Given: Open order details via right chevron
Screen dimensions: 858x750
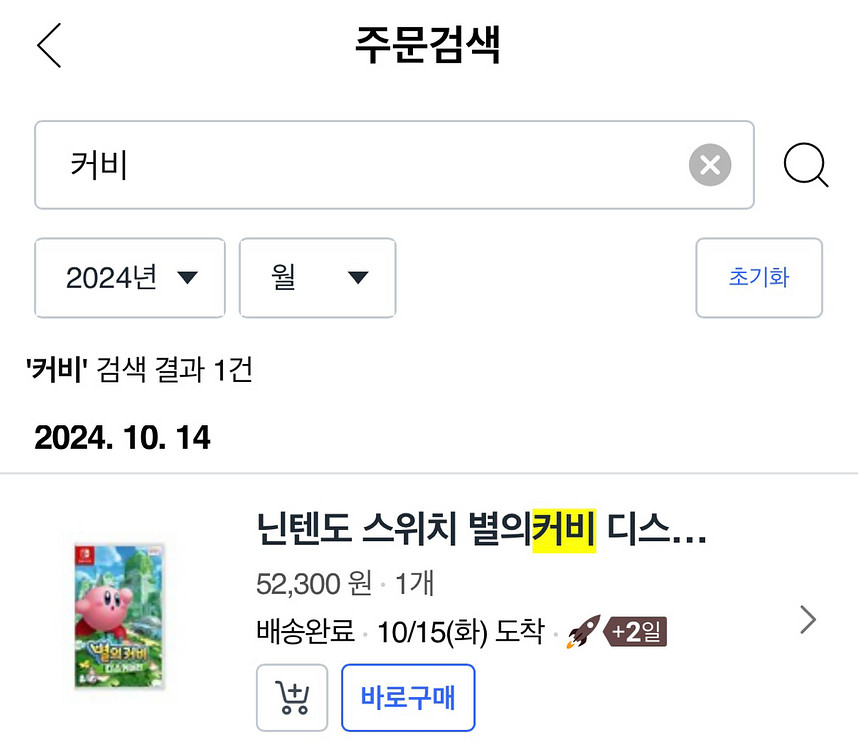Looking at the screenshot, I should tap(808, 621).
